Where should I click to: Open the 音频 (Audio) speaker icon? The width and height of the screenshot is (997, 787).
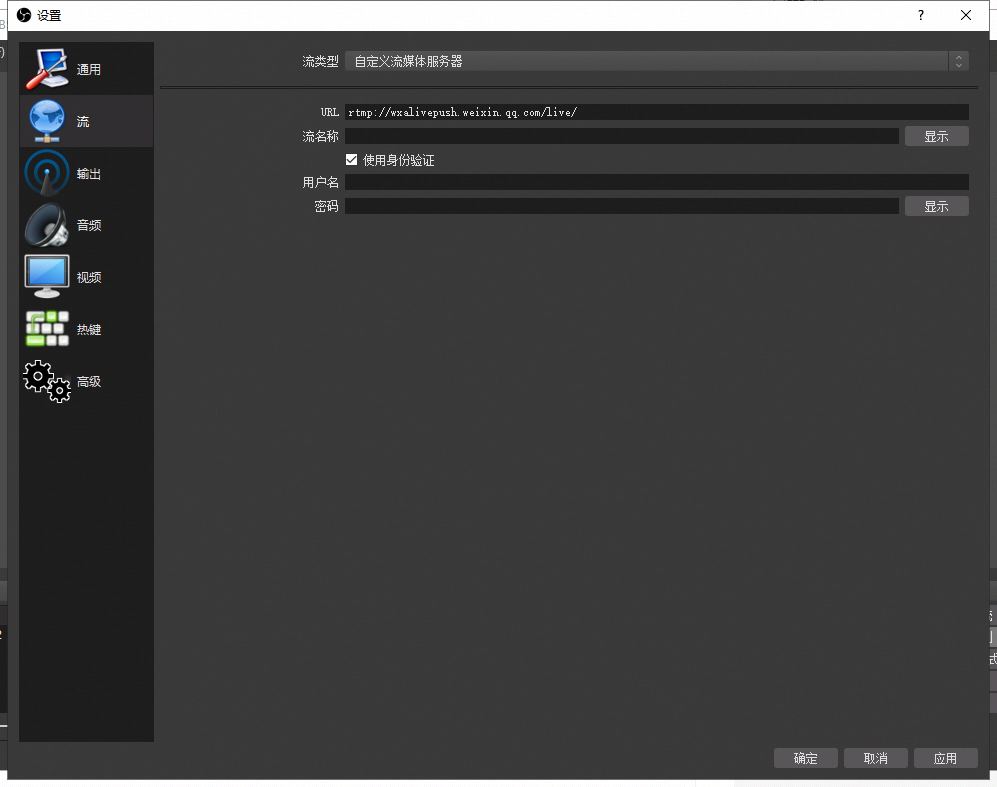coord(46,225)
